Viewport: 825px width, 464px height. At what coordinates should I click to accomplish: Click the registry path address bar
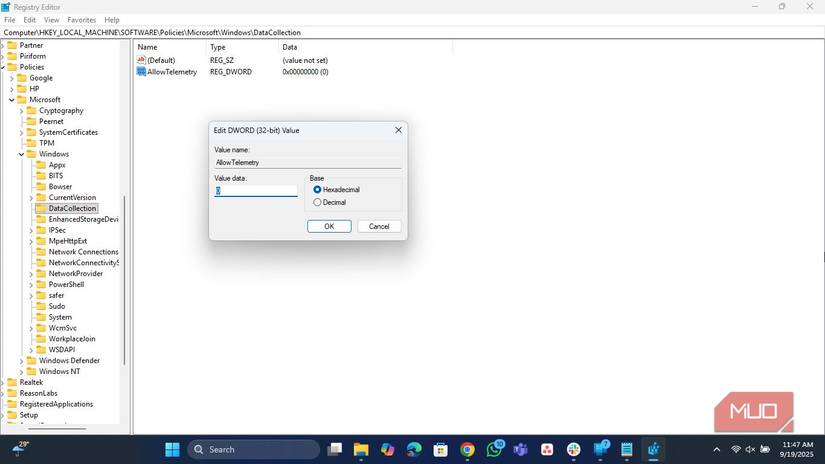pos(412,32)
